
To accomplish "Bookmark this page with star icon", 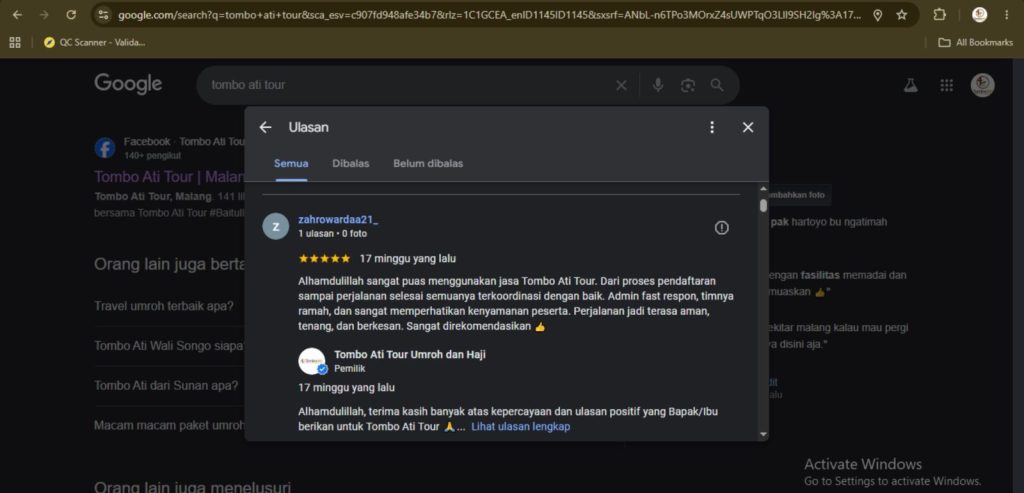I will tap(901, 14).
